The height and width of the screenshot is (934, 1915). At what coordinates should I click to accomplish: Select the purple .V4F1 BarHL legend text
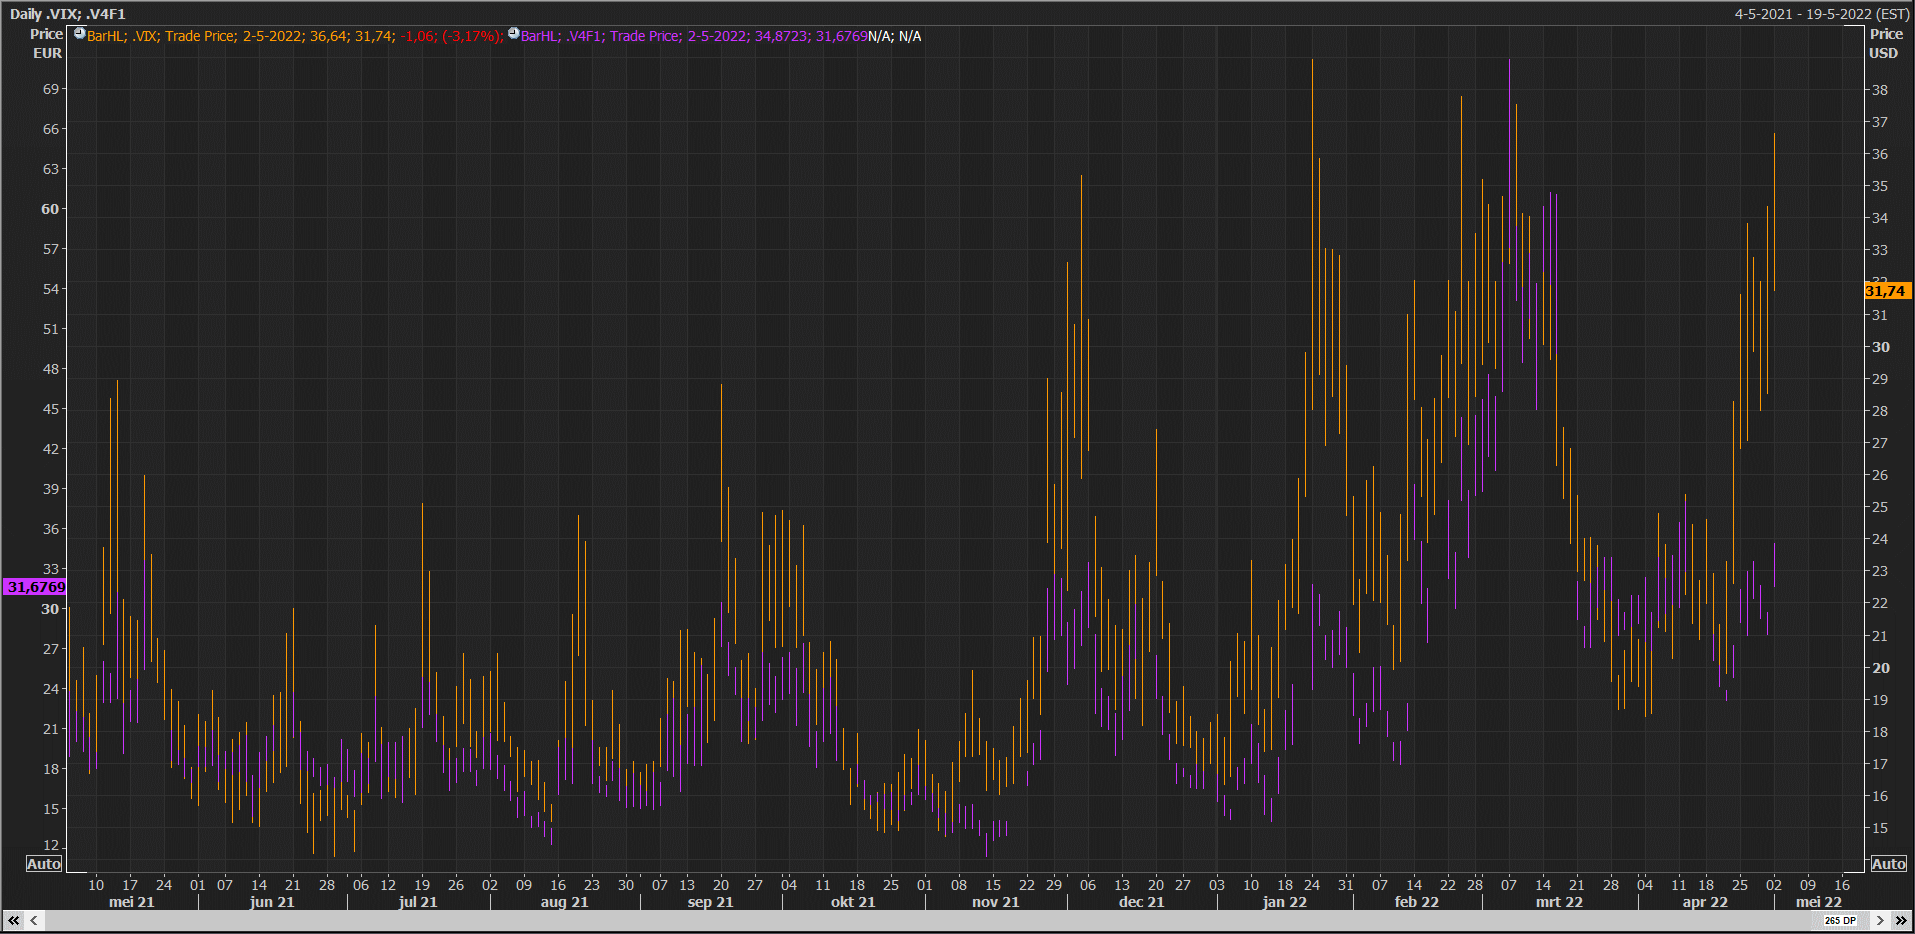pyautogui.click(x=694, y=36)
